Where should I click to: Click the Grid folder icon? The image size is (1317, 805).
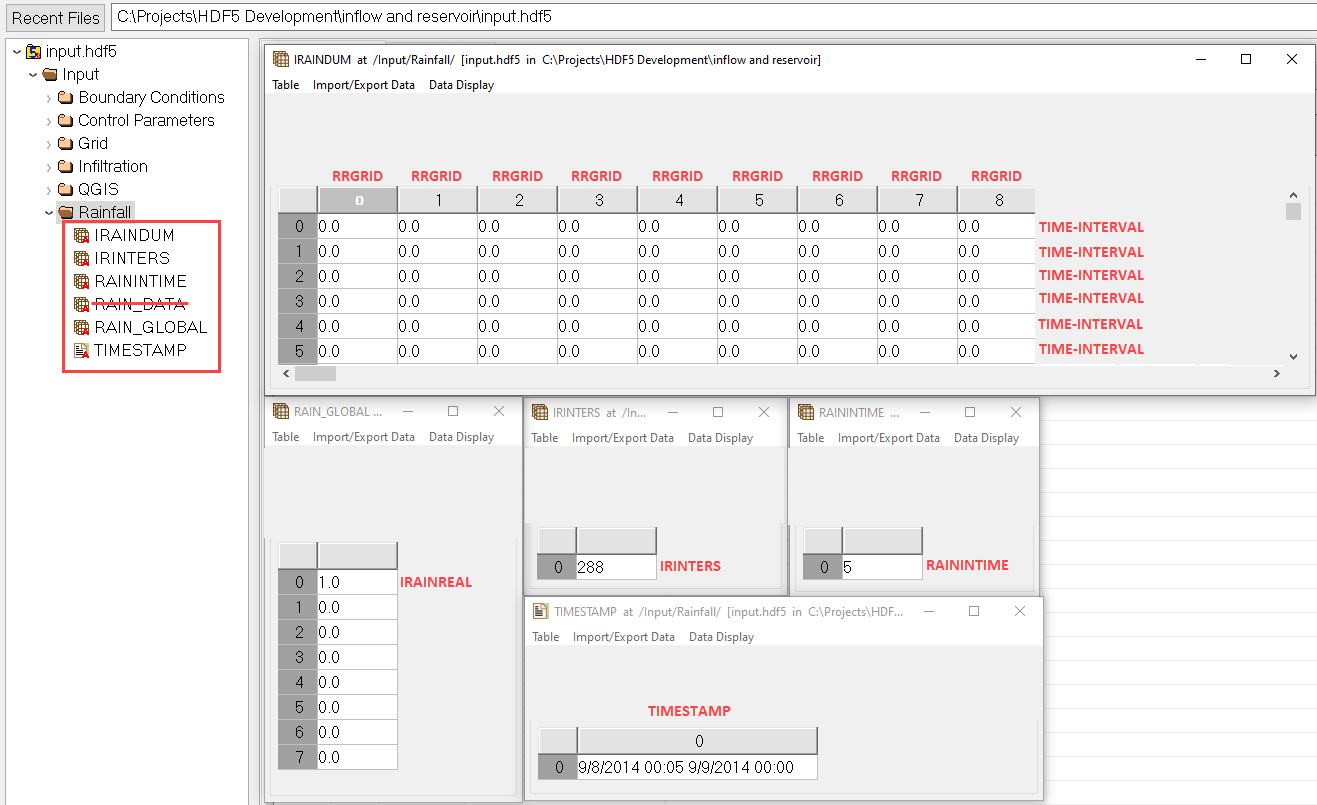65,144
